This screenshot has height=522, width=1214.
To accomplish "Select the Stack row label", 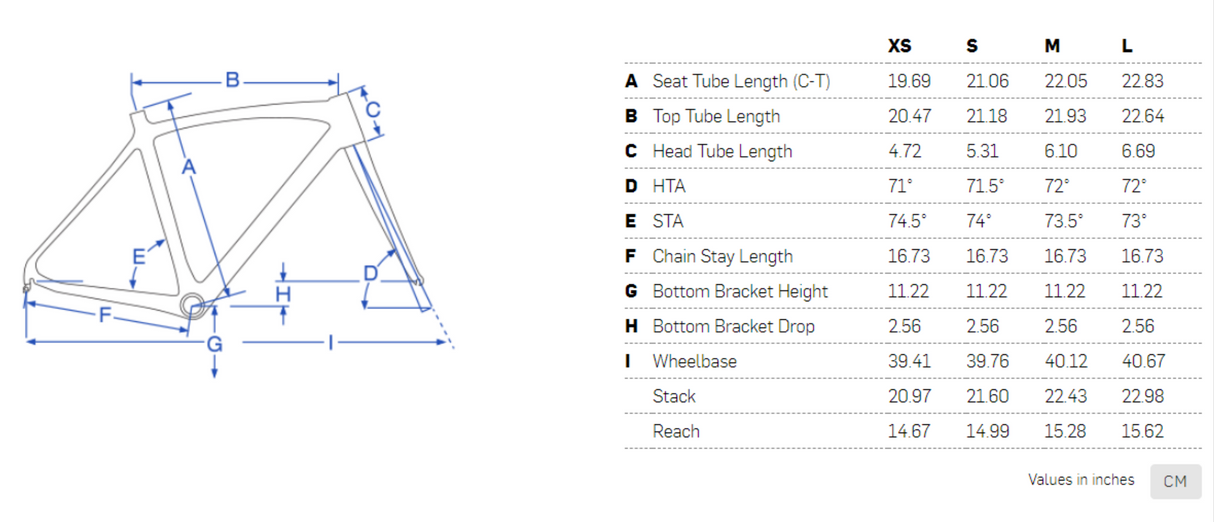I will point(674,396).
